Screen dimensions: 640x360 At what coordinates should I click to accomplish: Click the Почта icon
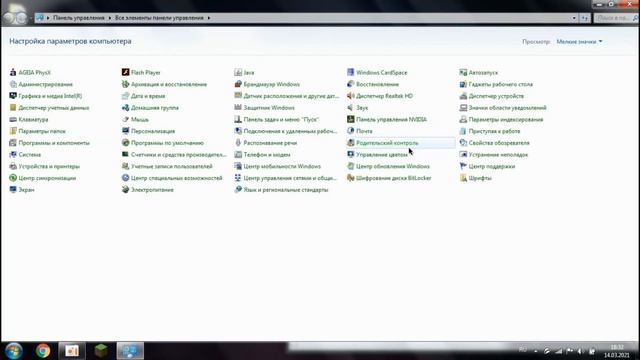click(x=350, y=131)
